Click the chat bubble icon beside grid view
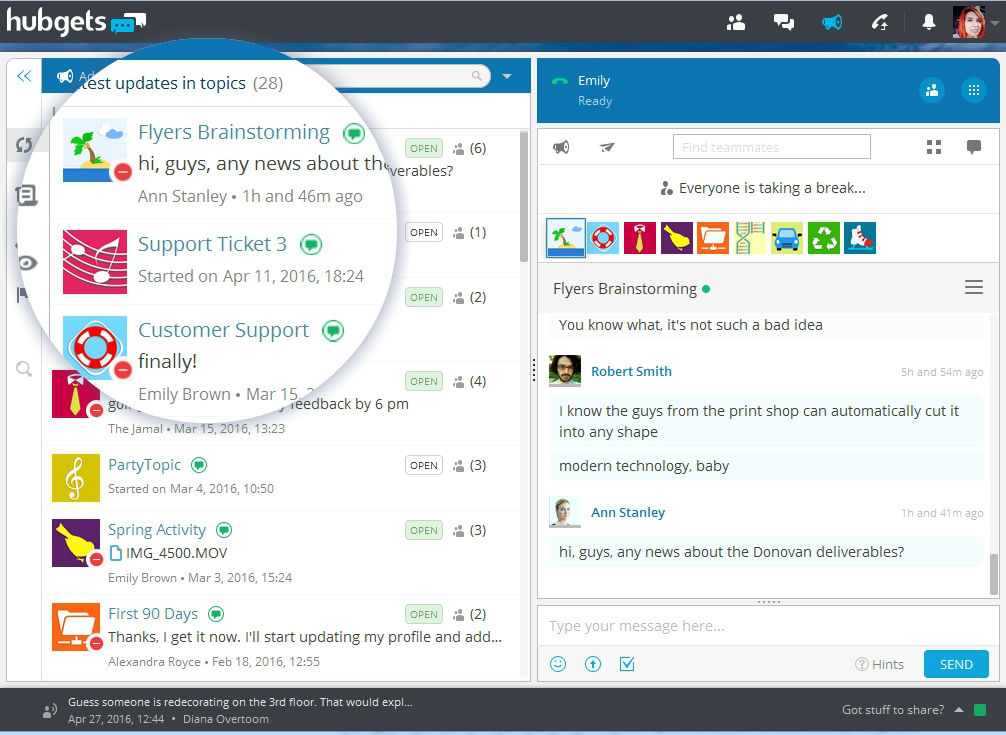This screenshot has width=1006, height=735. (974, 148)
